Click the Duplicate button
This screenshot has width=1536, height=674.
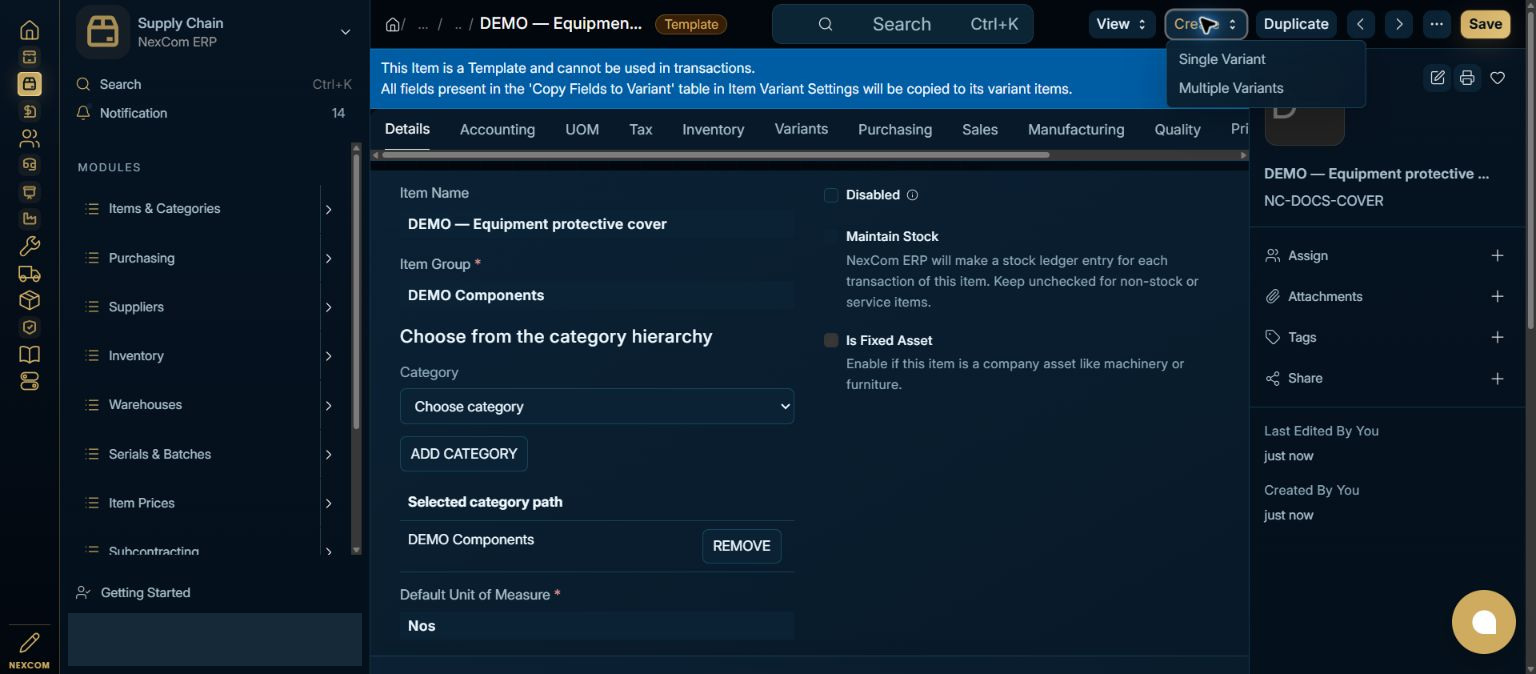click(x=1296, y=24)
